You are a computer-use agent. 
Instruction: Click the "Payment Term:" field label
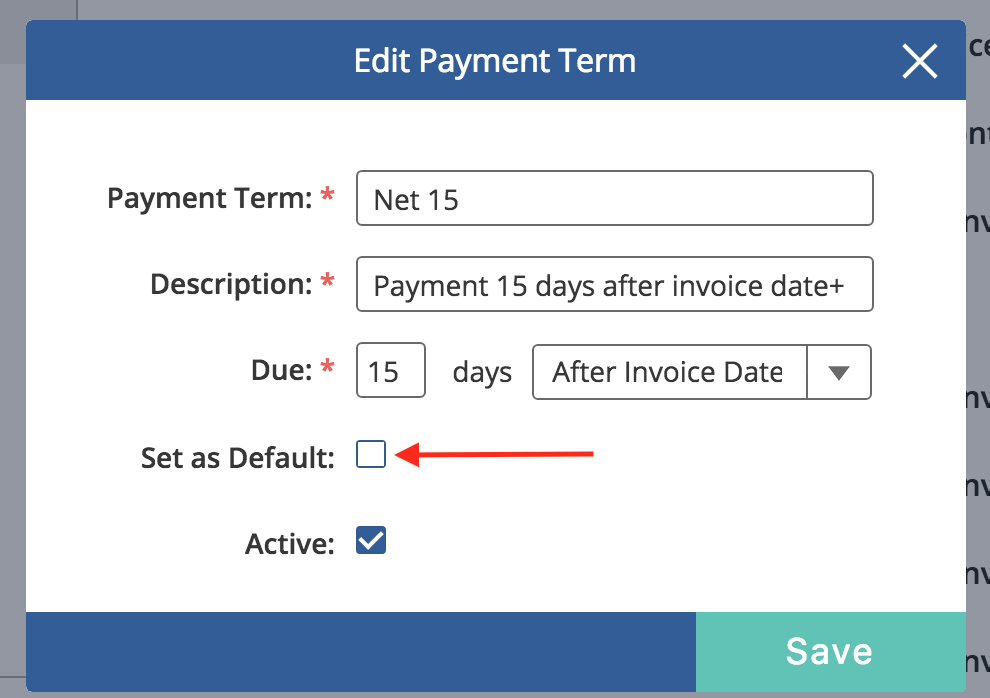[x=210, y=198]
